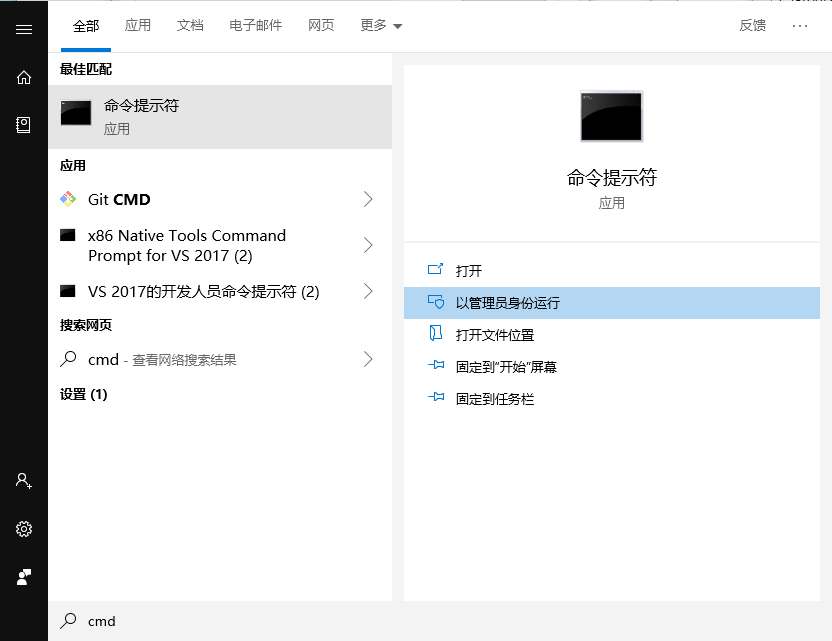Image resolution: width=832 pixels, height=641 pixels.
Task: Expand Git CMD result chevron
Action: click(x=368, y=199)
